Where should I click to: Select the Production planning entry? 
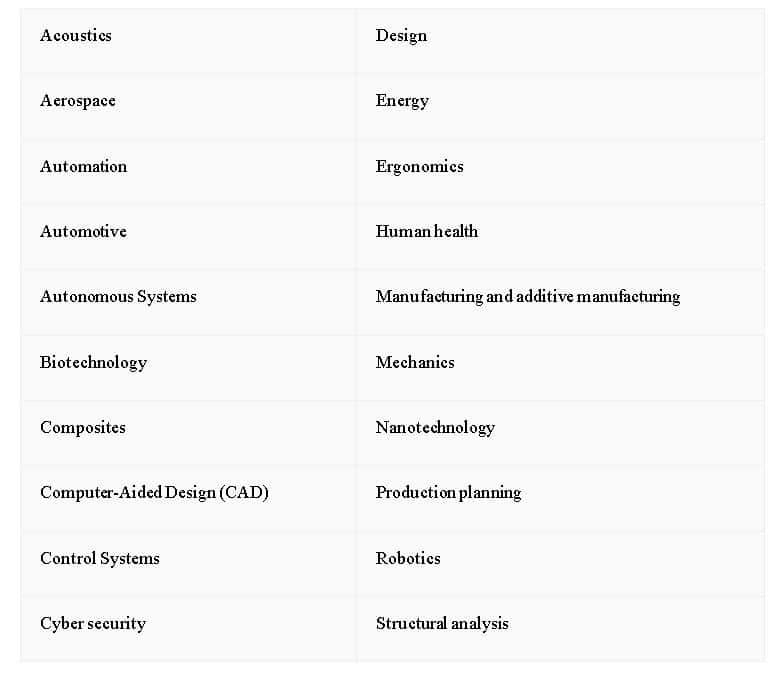pos(448,493)
